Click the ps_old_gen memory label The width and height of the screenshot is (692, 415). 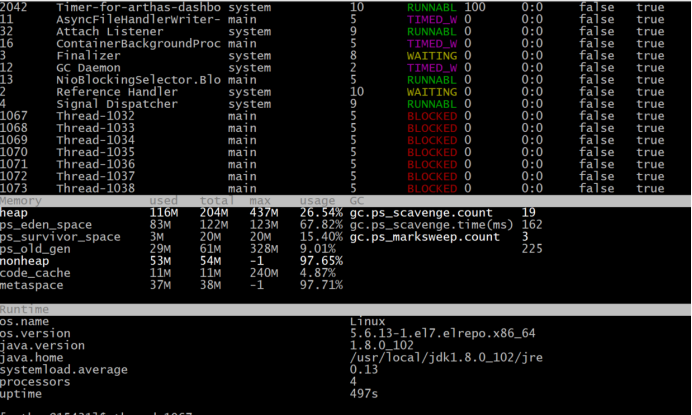tap(36, 249)
